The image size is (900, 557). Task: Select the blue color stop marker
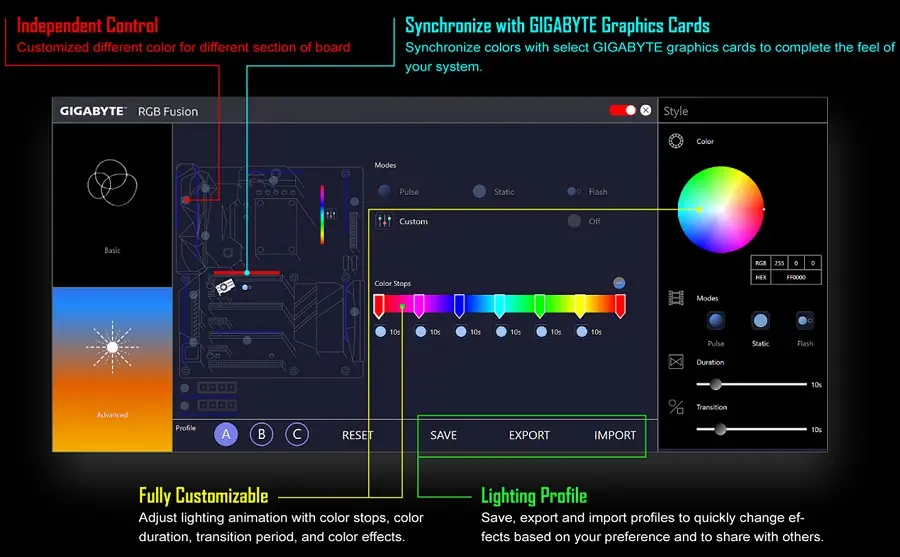coord(459,305)
